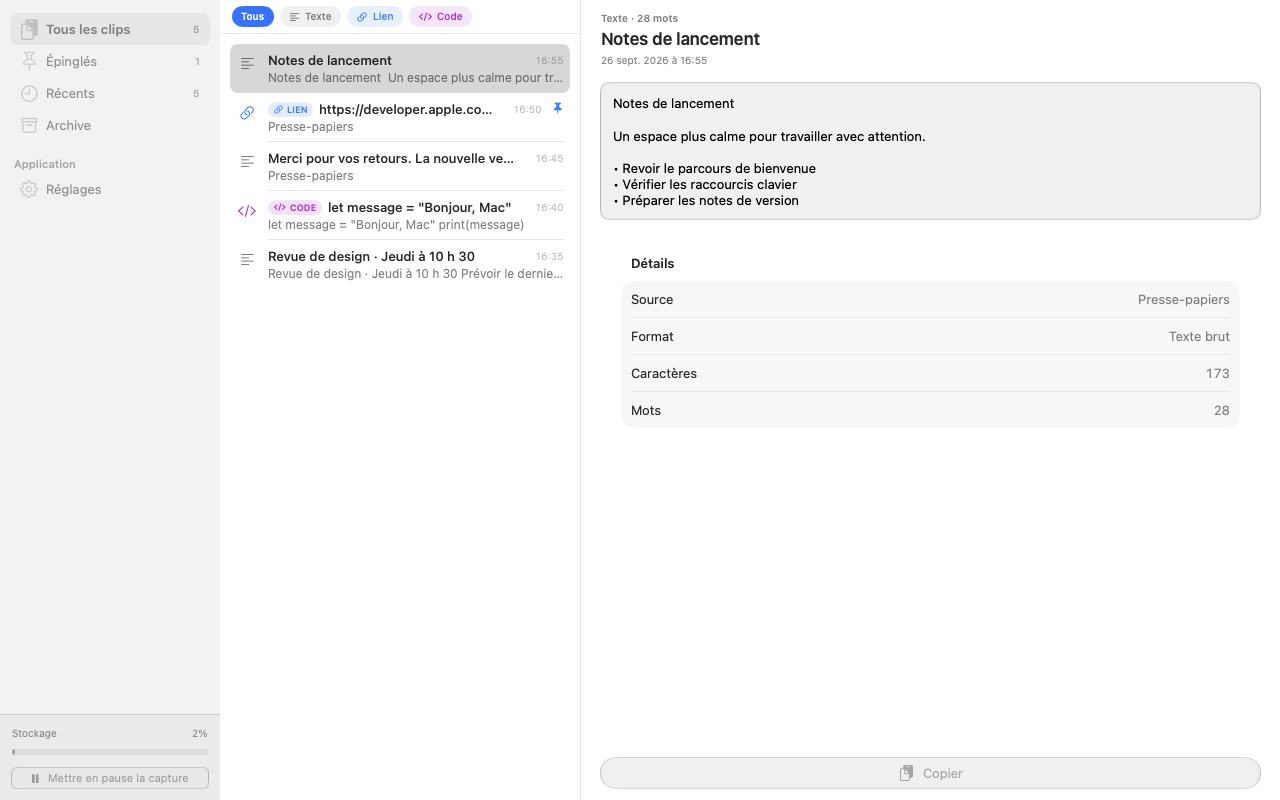The width and height of the screenshot is (1280, 800).
Task: Select the let message = "Bonjour, Mac" clip
Action: point(400,215)
